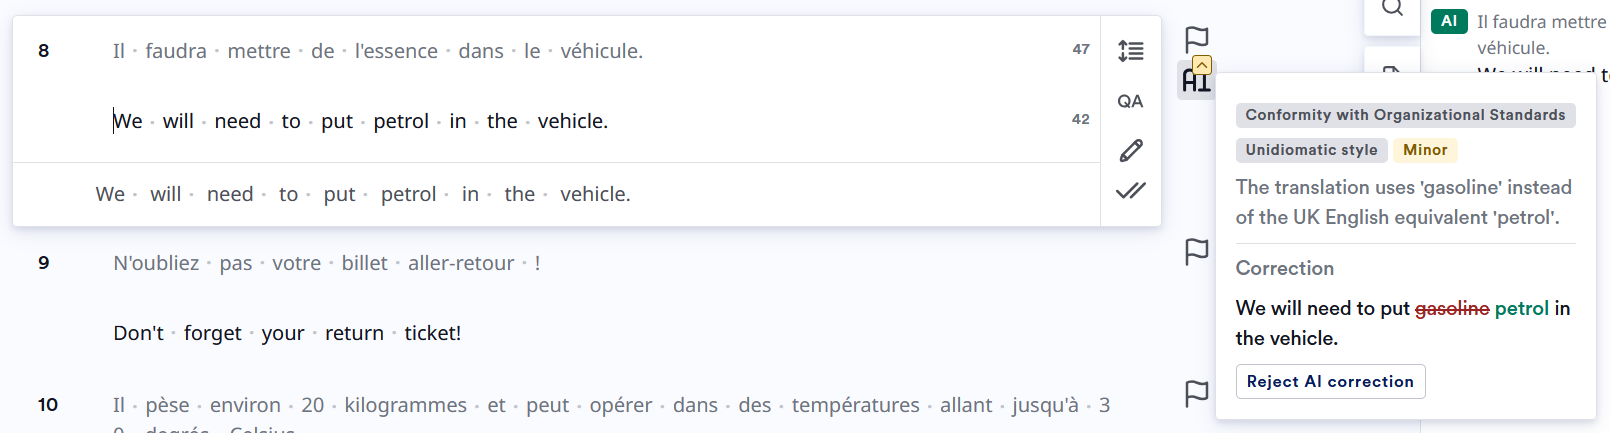
Task: Click the Minor severity tag
Action: [1425, 150]
